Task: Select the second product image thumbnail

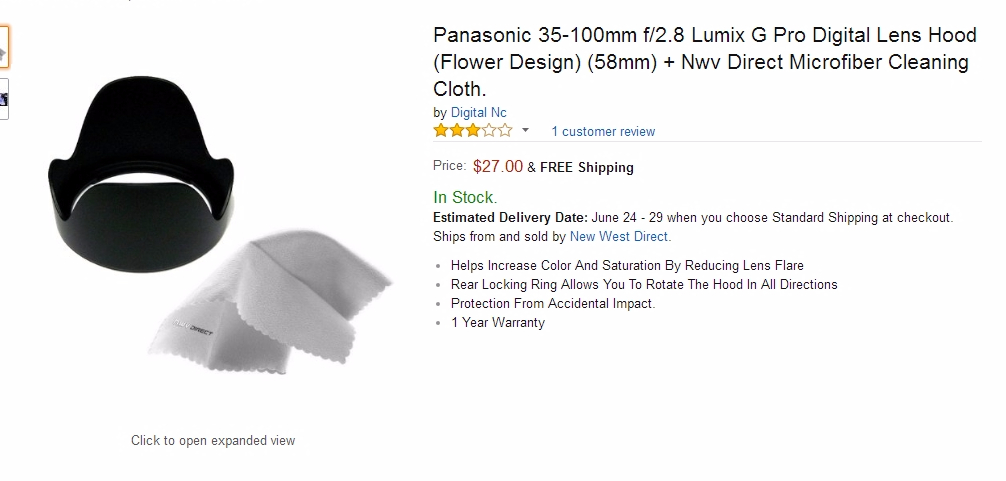Action: pos(3,99)
